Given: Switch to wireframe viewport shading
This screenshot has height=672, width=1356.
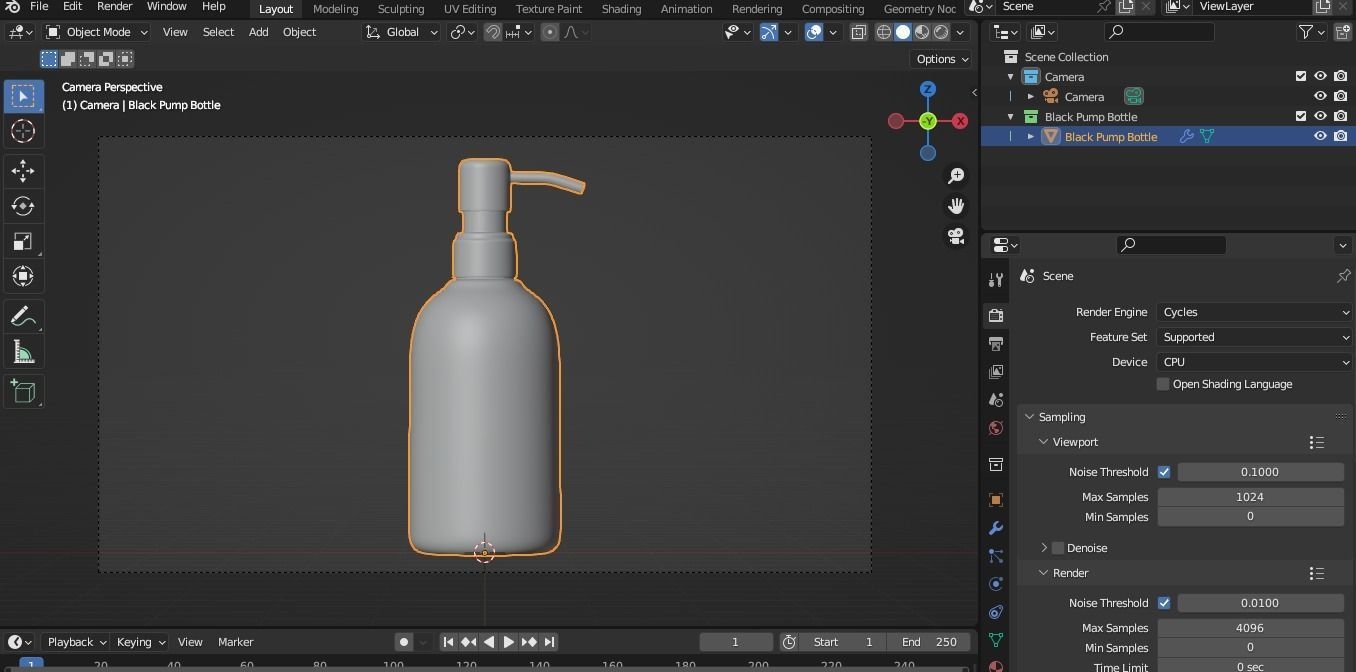Looking at the screenshot, I should point(884,32).
